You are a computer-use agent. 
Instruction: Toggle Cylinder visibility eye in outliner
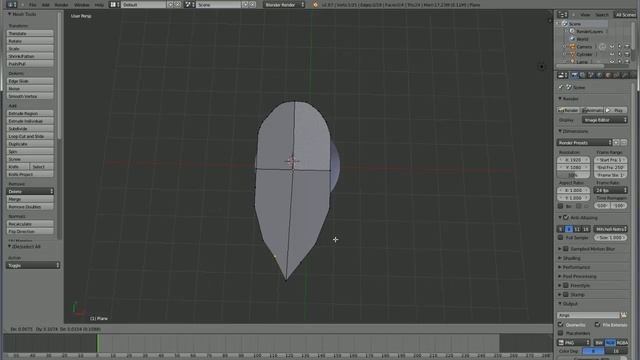pos(612,54)
